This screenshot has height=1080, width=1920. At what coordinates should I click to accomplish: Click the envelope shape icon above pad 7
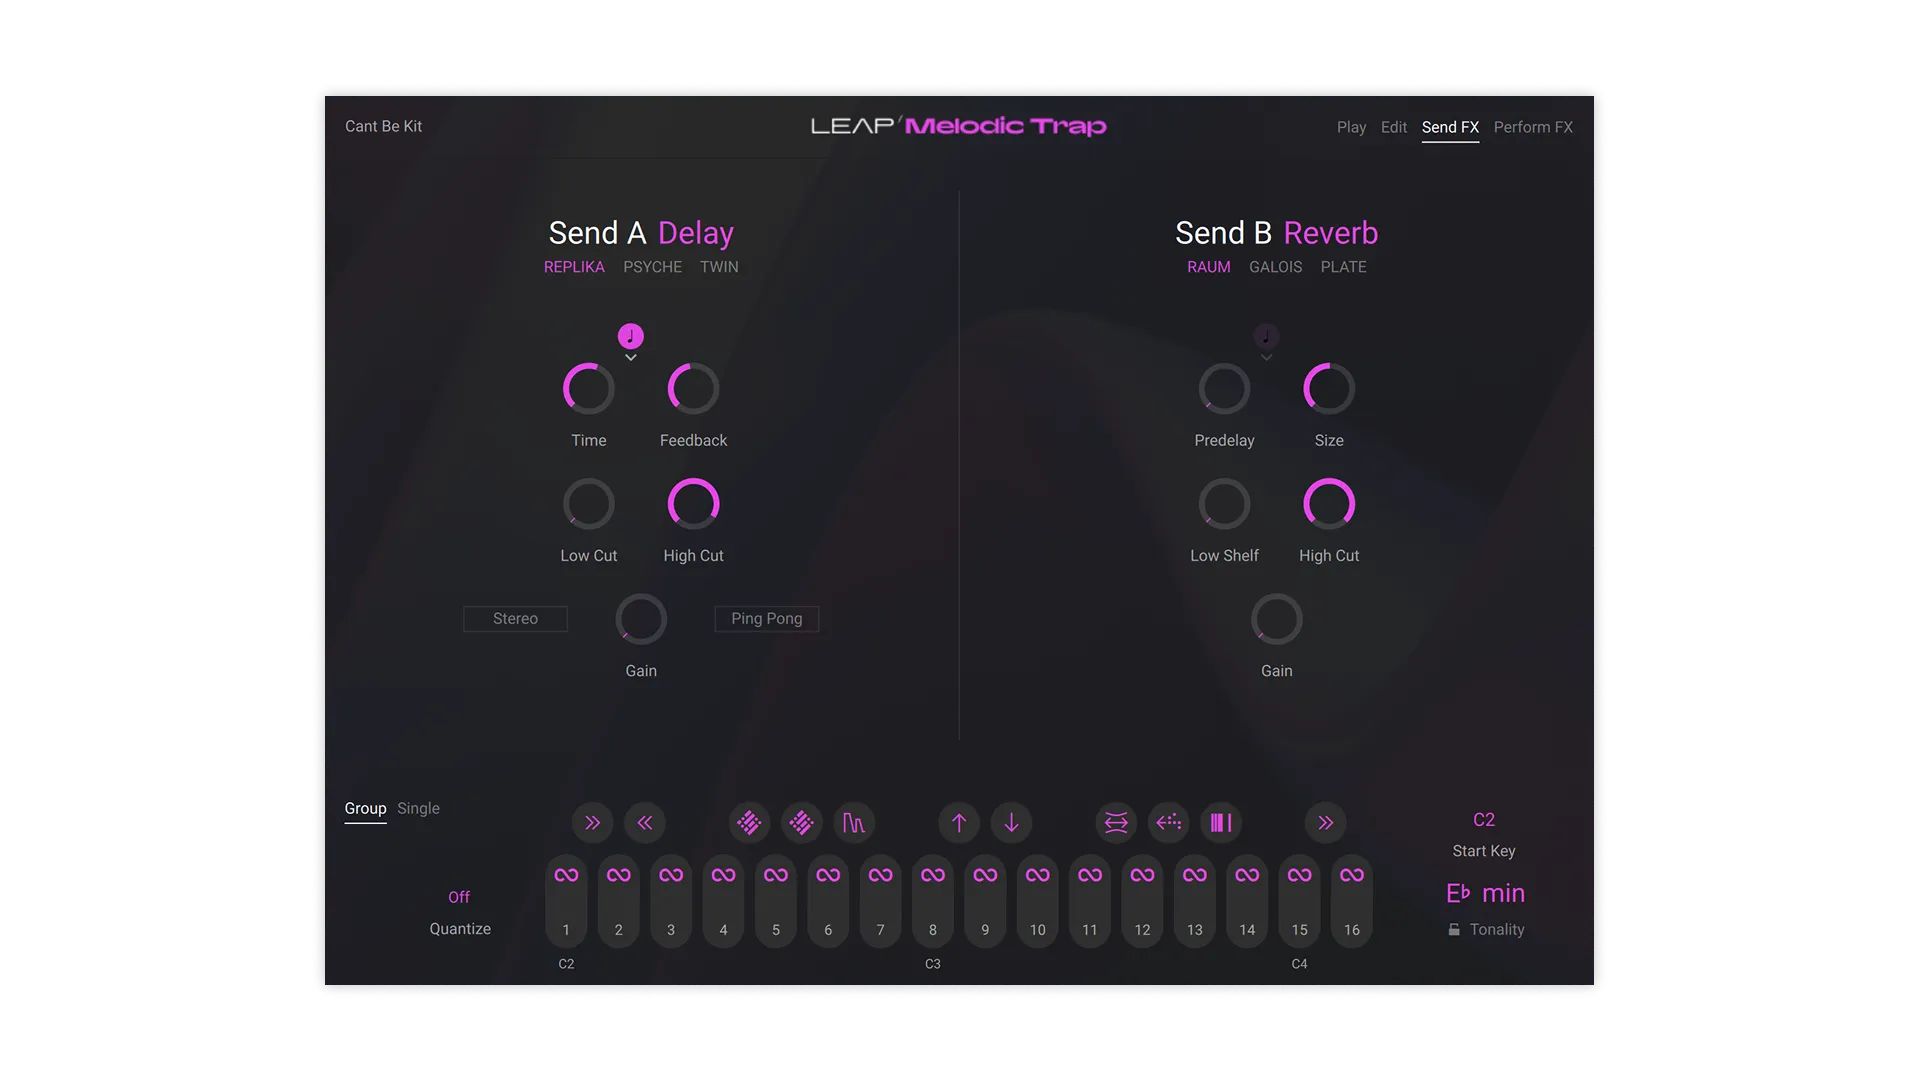[x=854, y=823]
